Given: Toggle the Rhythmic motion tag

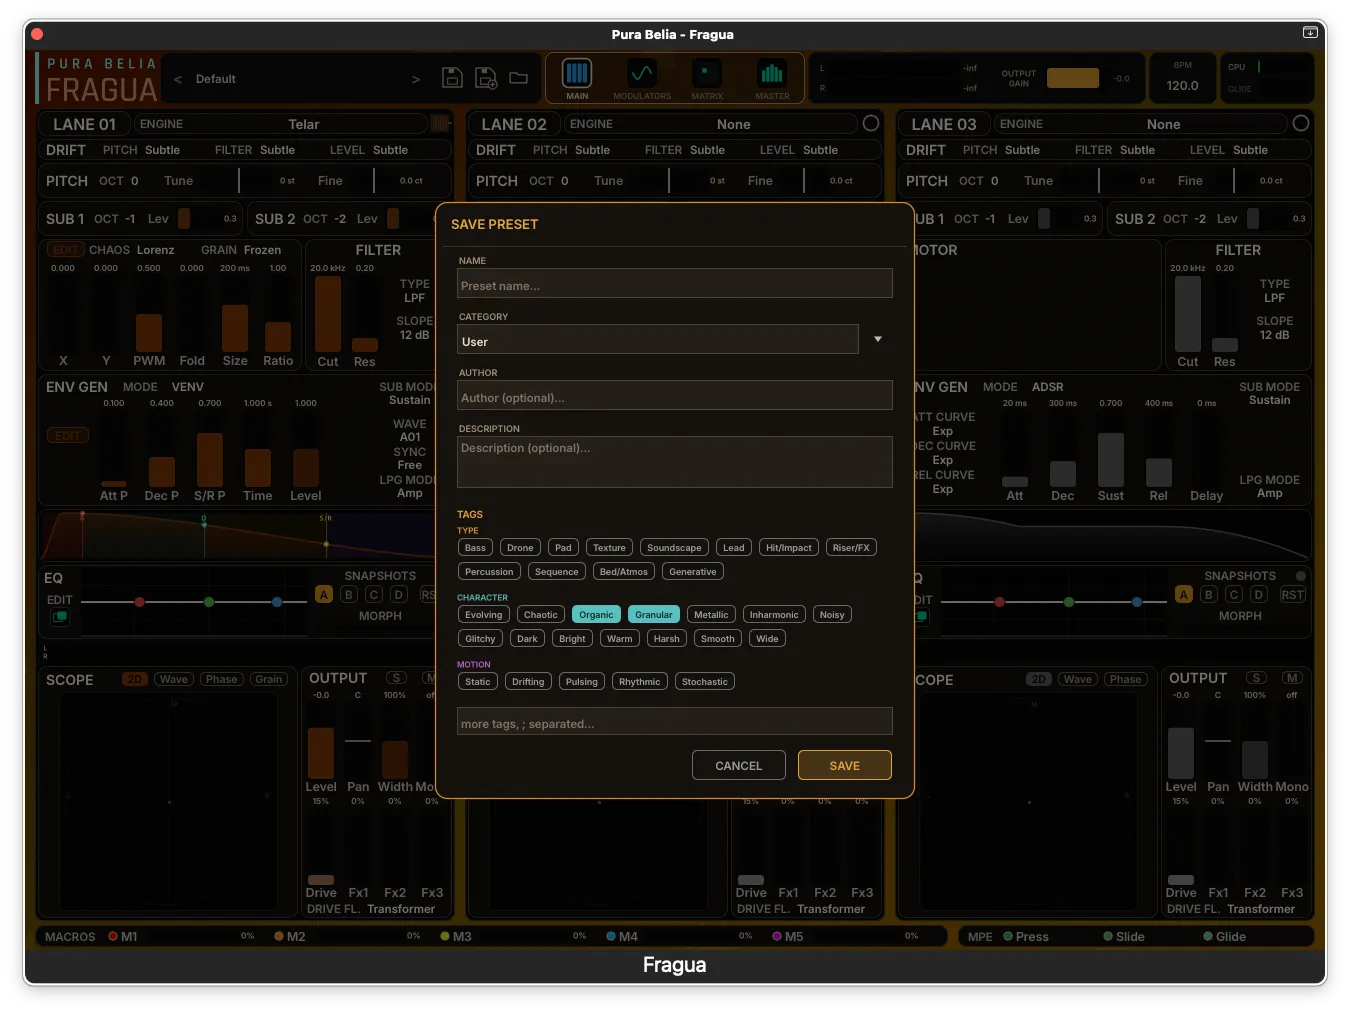Looking at the screenshot, I should point(640,681).
